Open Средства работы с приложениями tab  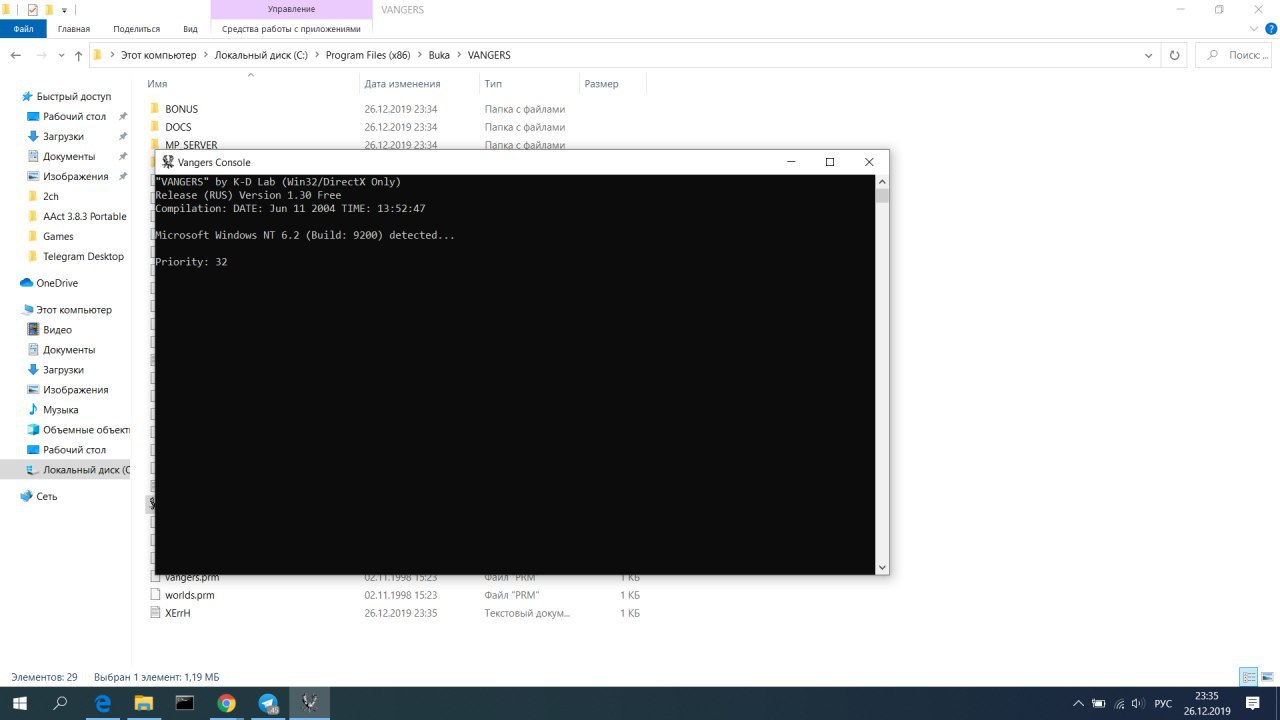pyautogui.click(x=291, y=29)
